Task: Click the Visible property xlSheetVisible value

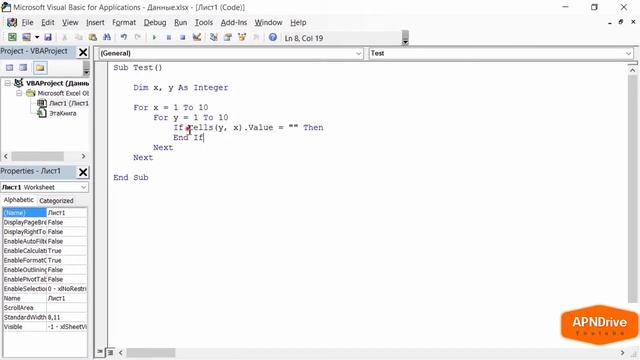Action: [67, 327]
